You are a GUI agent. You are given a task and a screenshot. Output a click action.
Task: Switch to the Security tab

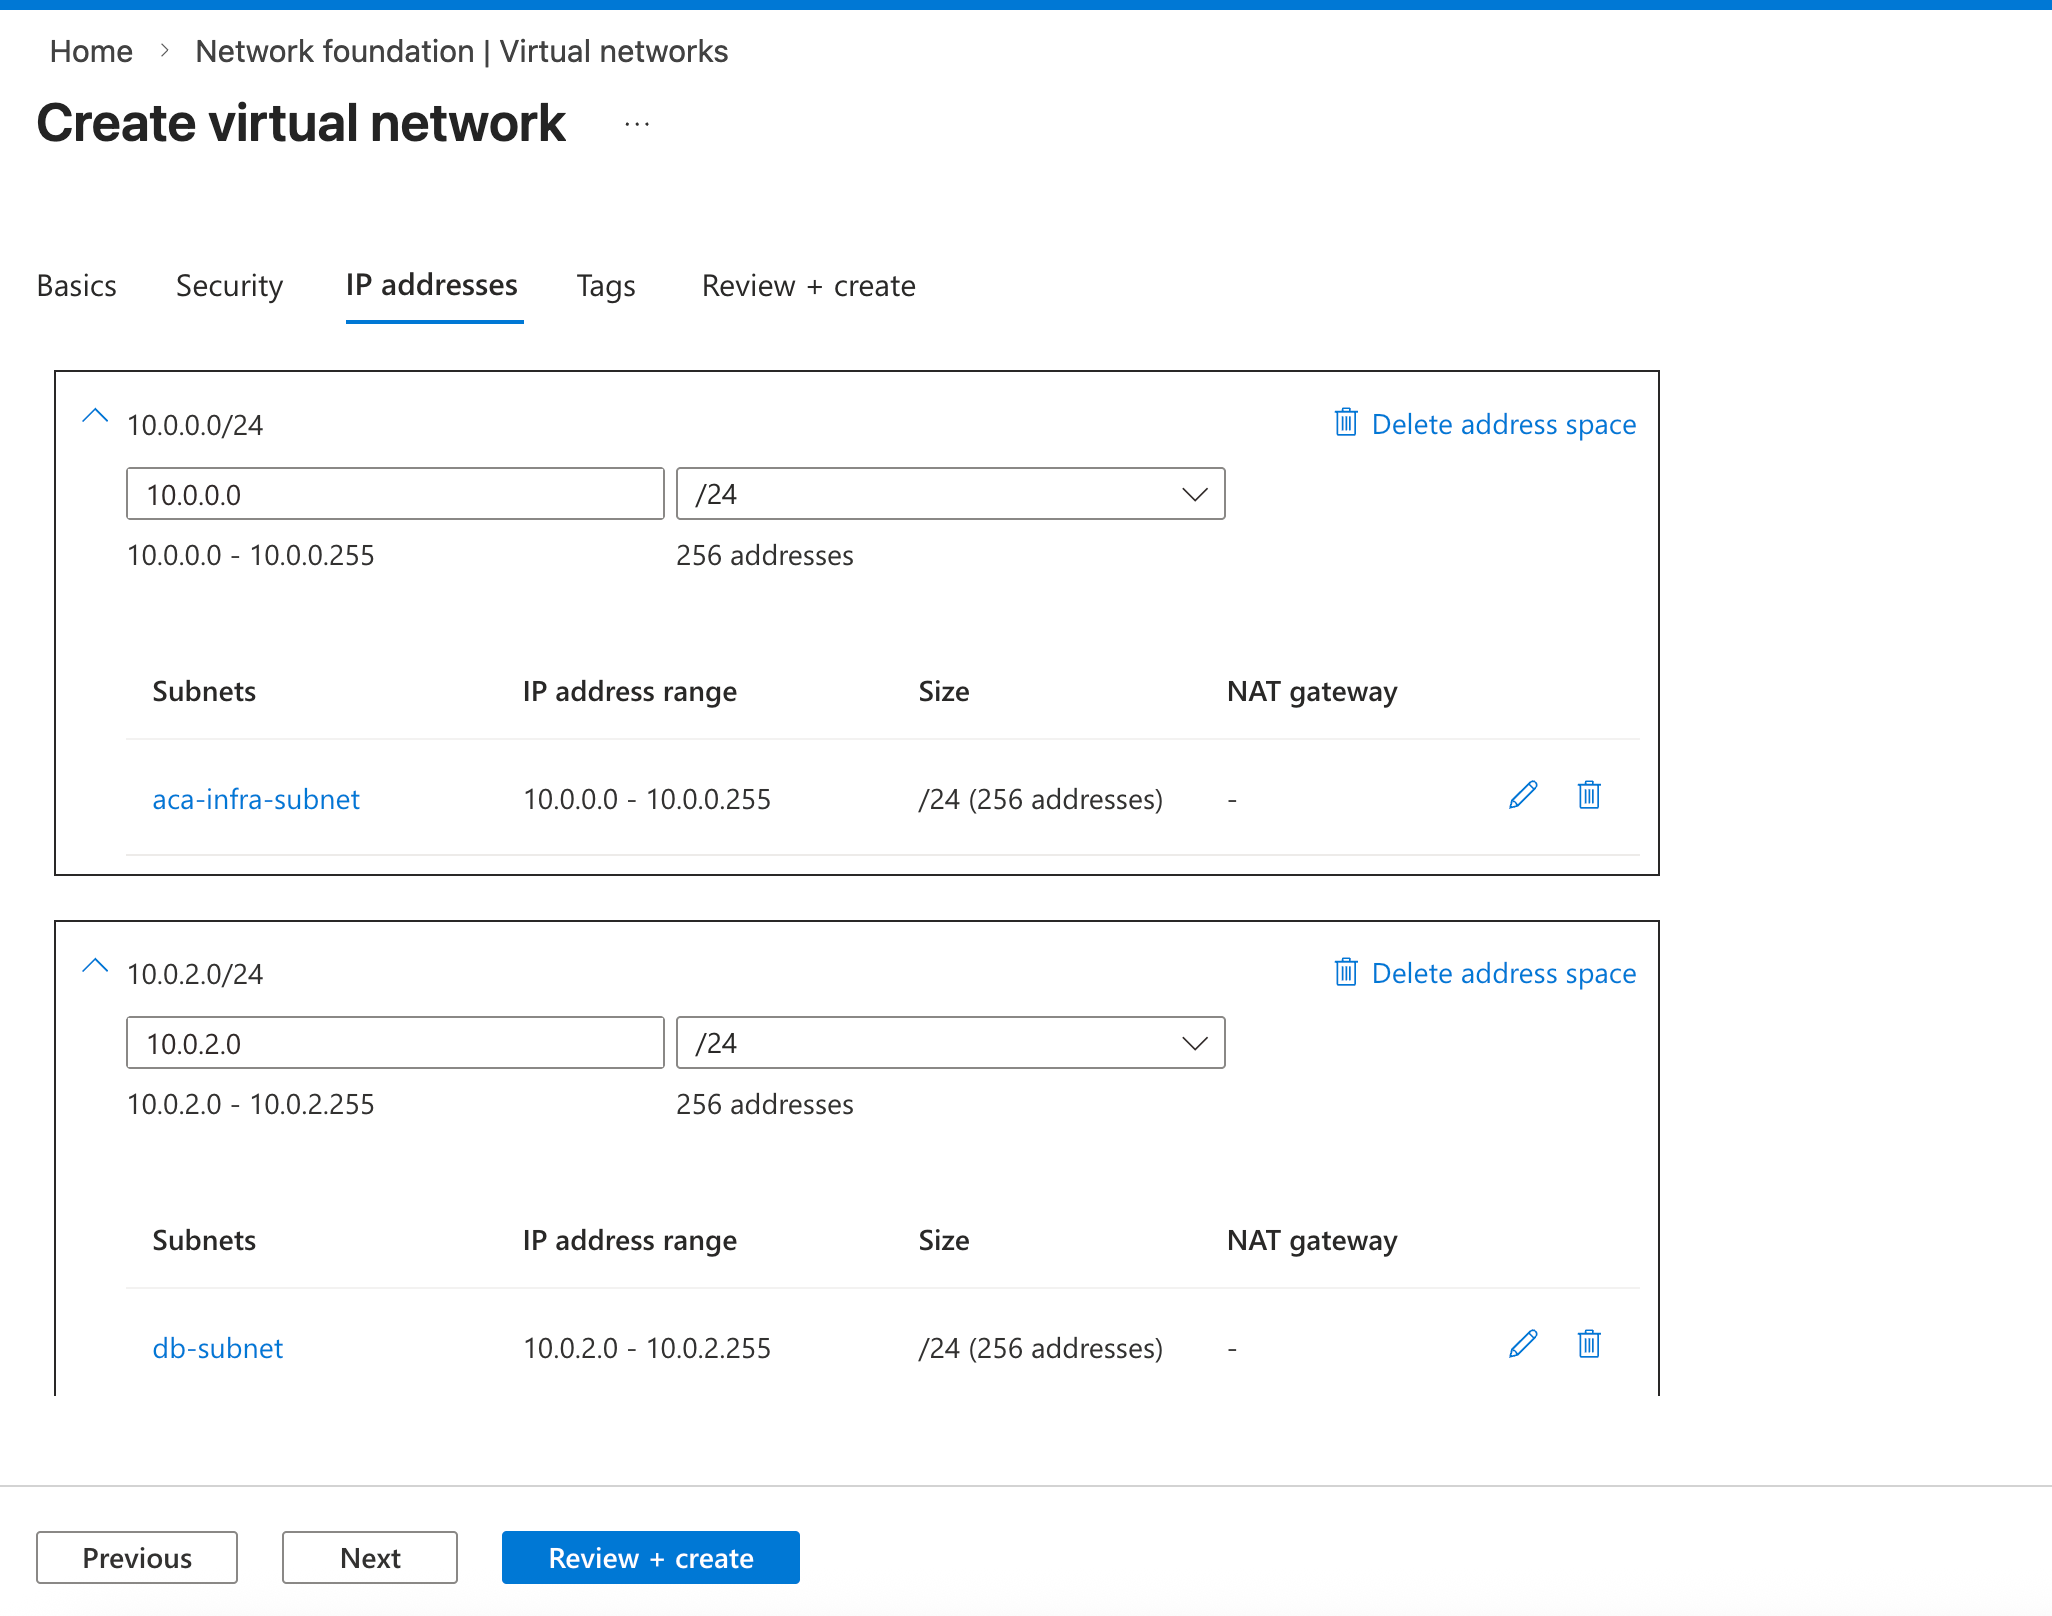tap(229, 286)
